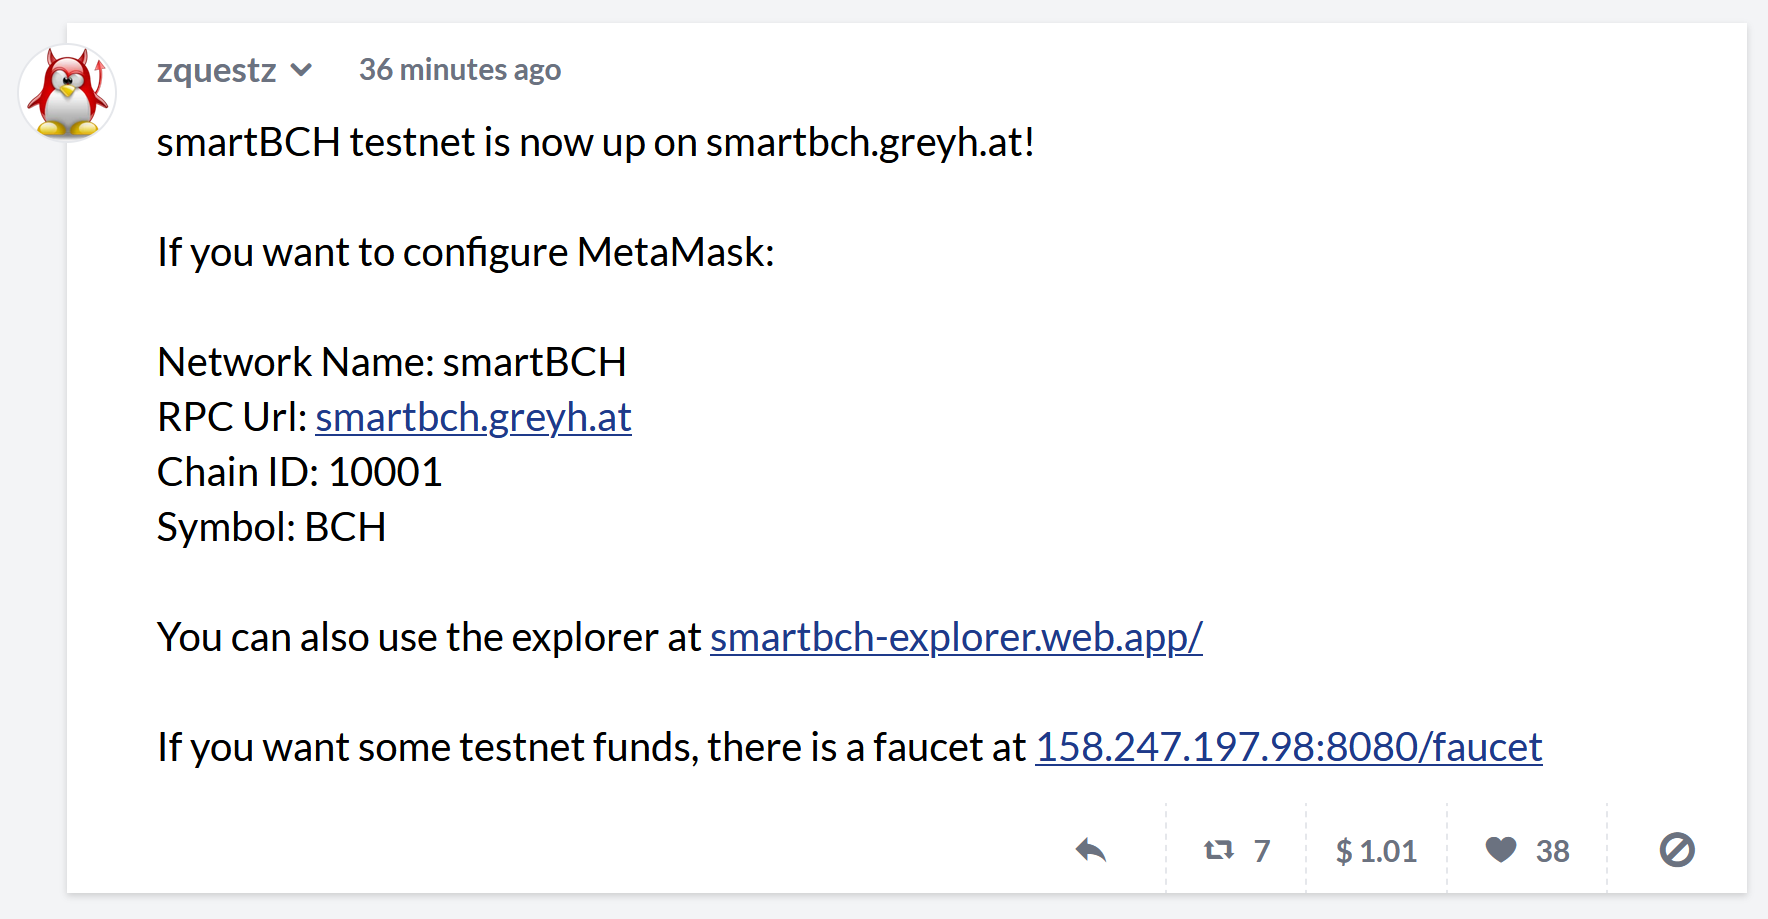Image resolution: width=1768 pixels, height=919 pixels.
Task: Expand the chevron next to zquestz
Action: (x=301, y=70)
